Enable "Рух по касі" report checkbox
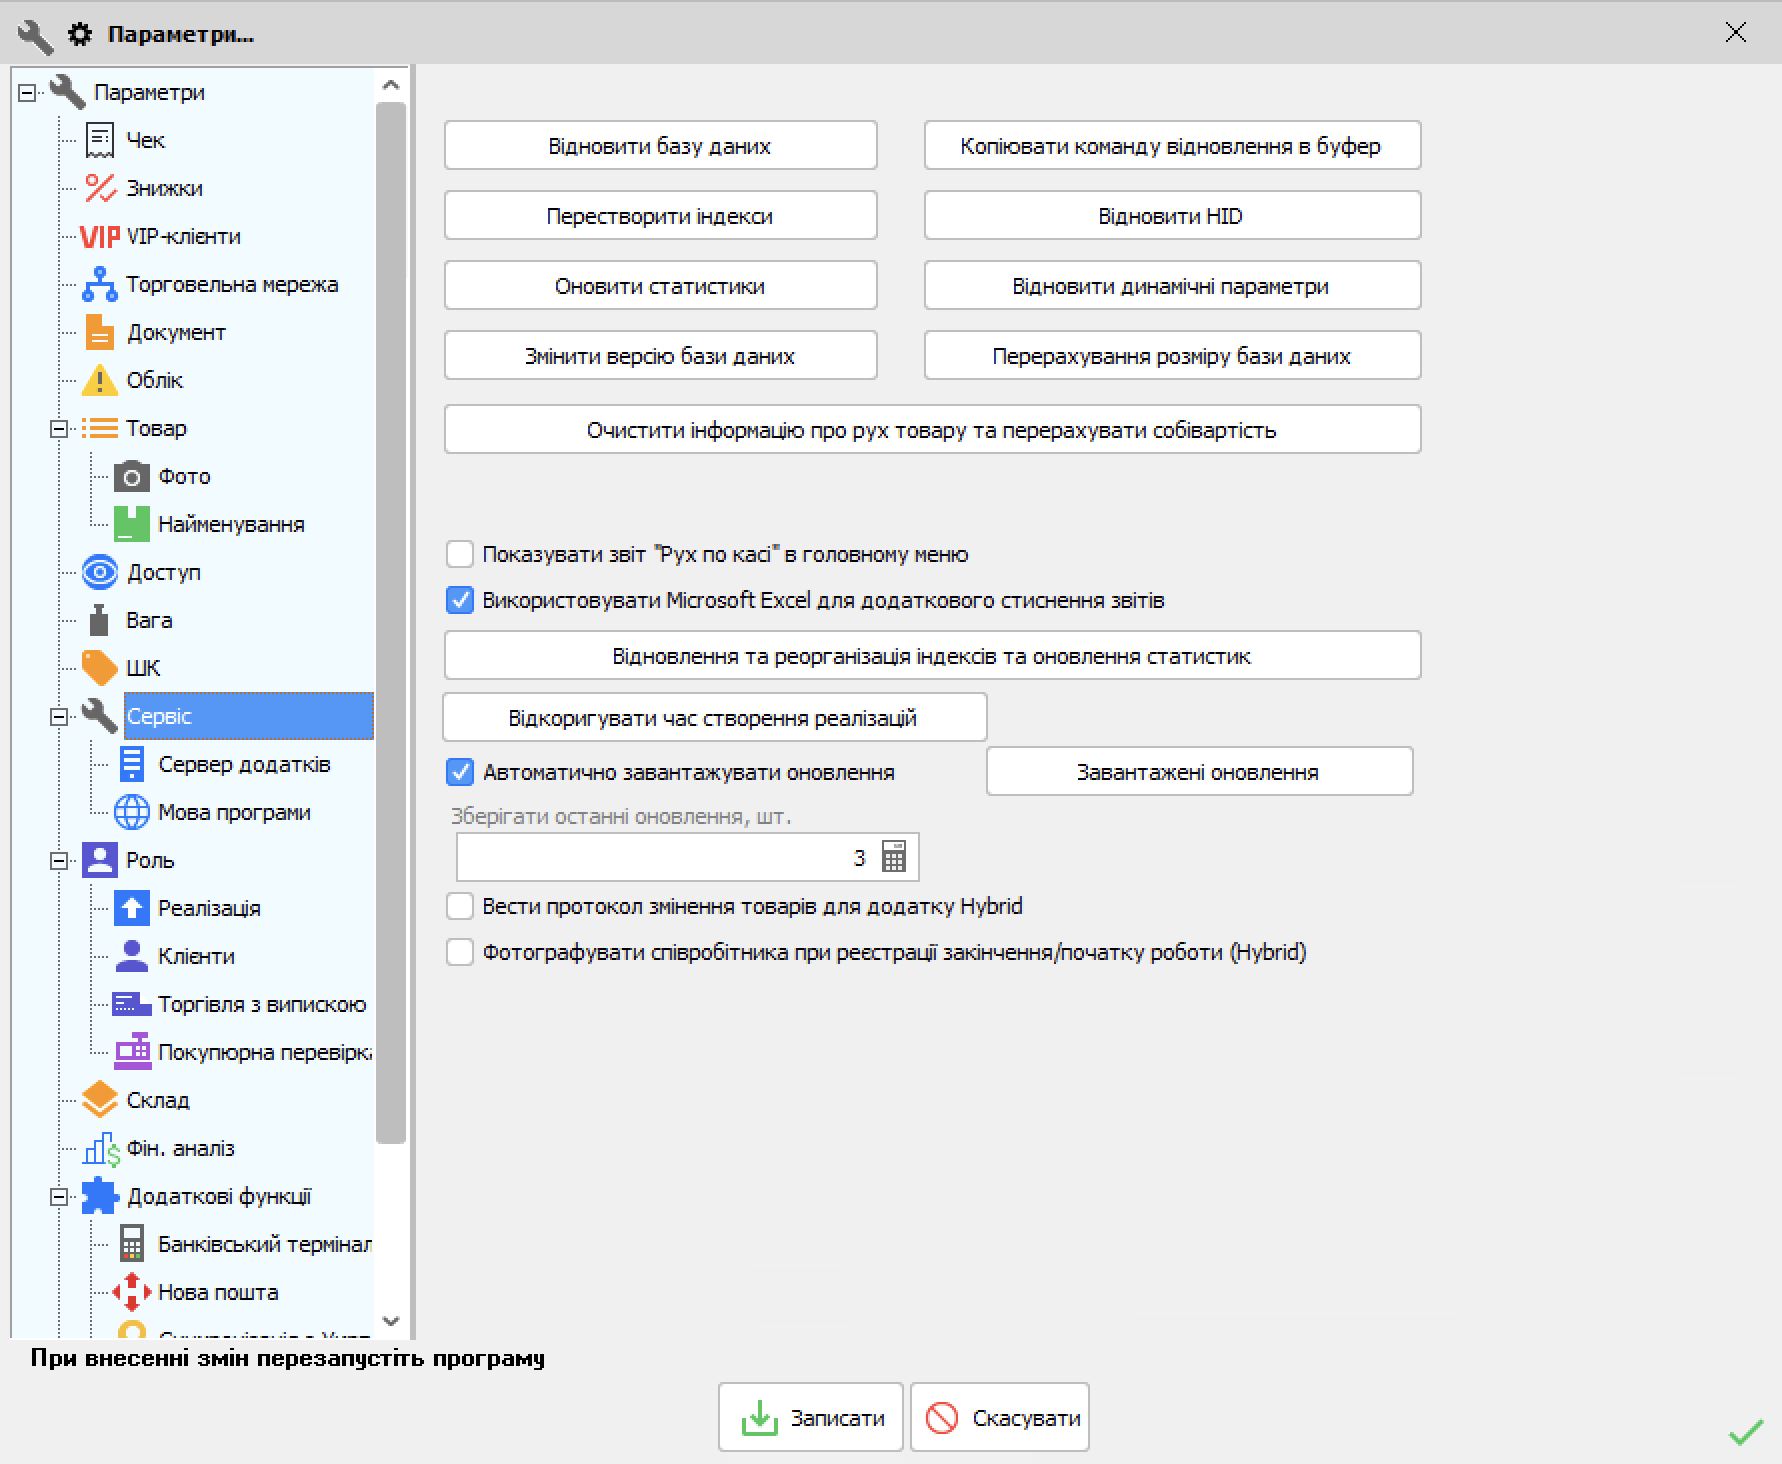The image size is (1782, 1464). coord(460,554)
